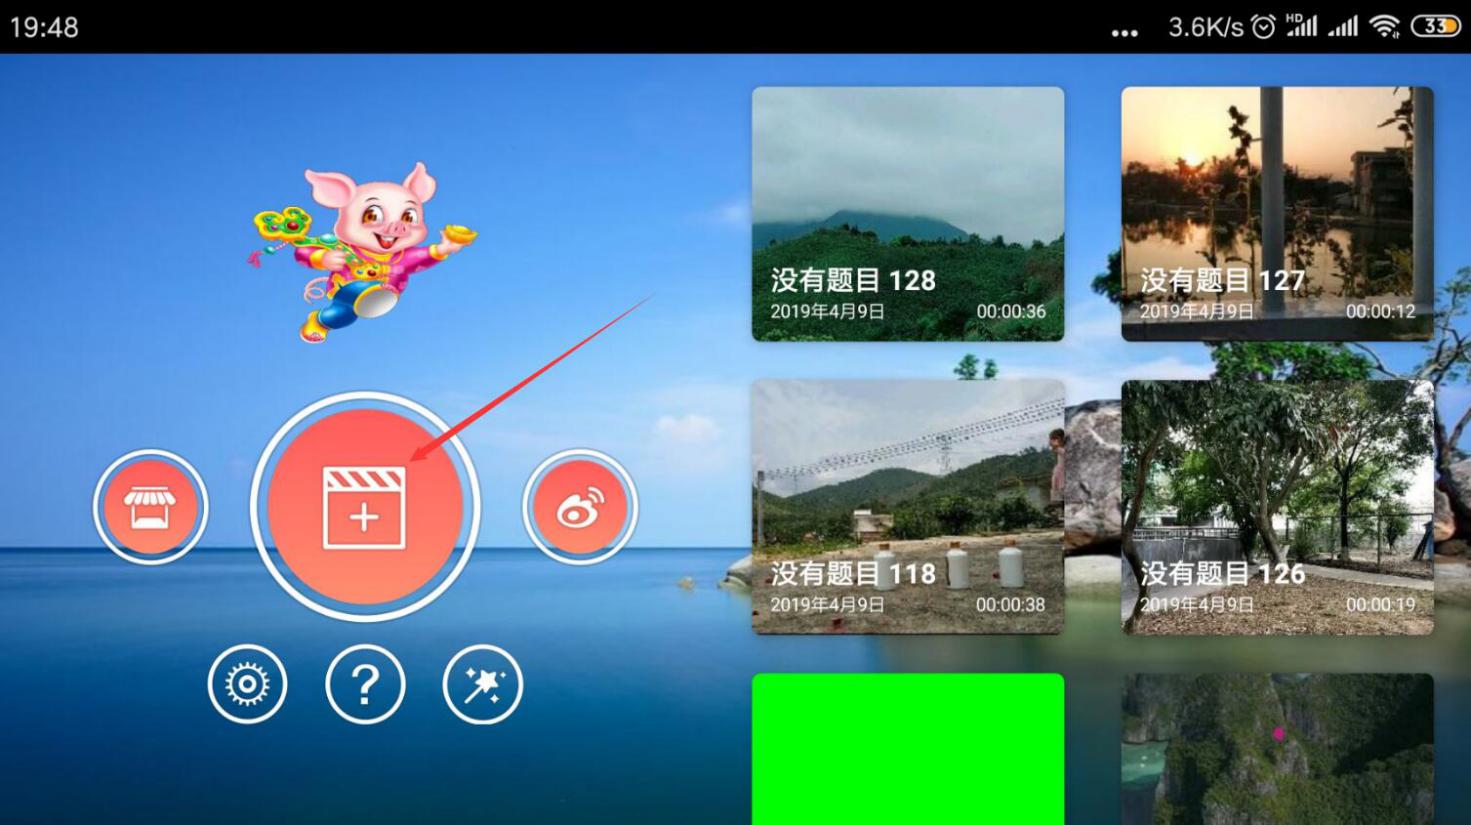Tap the 2019年4月9日 date on project 118
The height and width of the screenshot is (825, 1471).
coord(827,605)
